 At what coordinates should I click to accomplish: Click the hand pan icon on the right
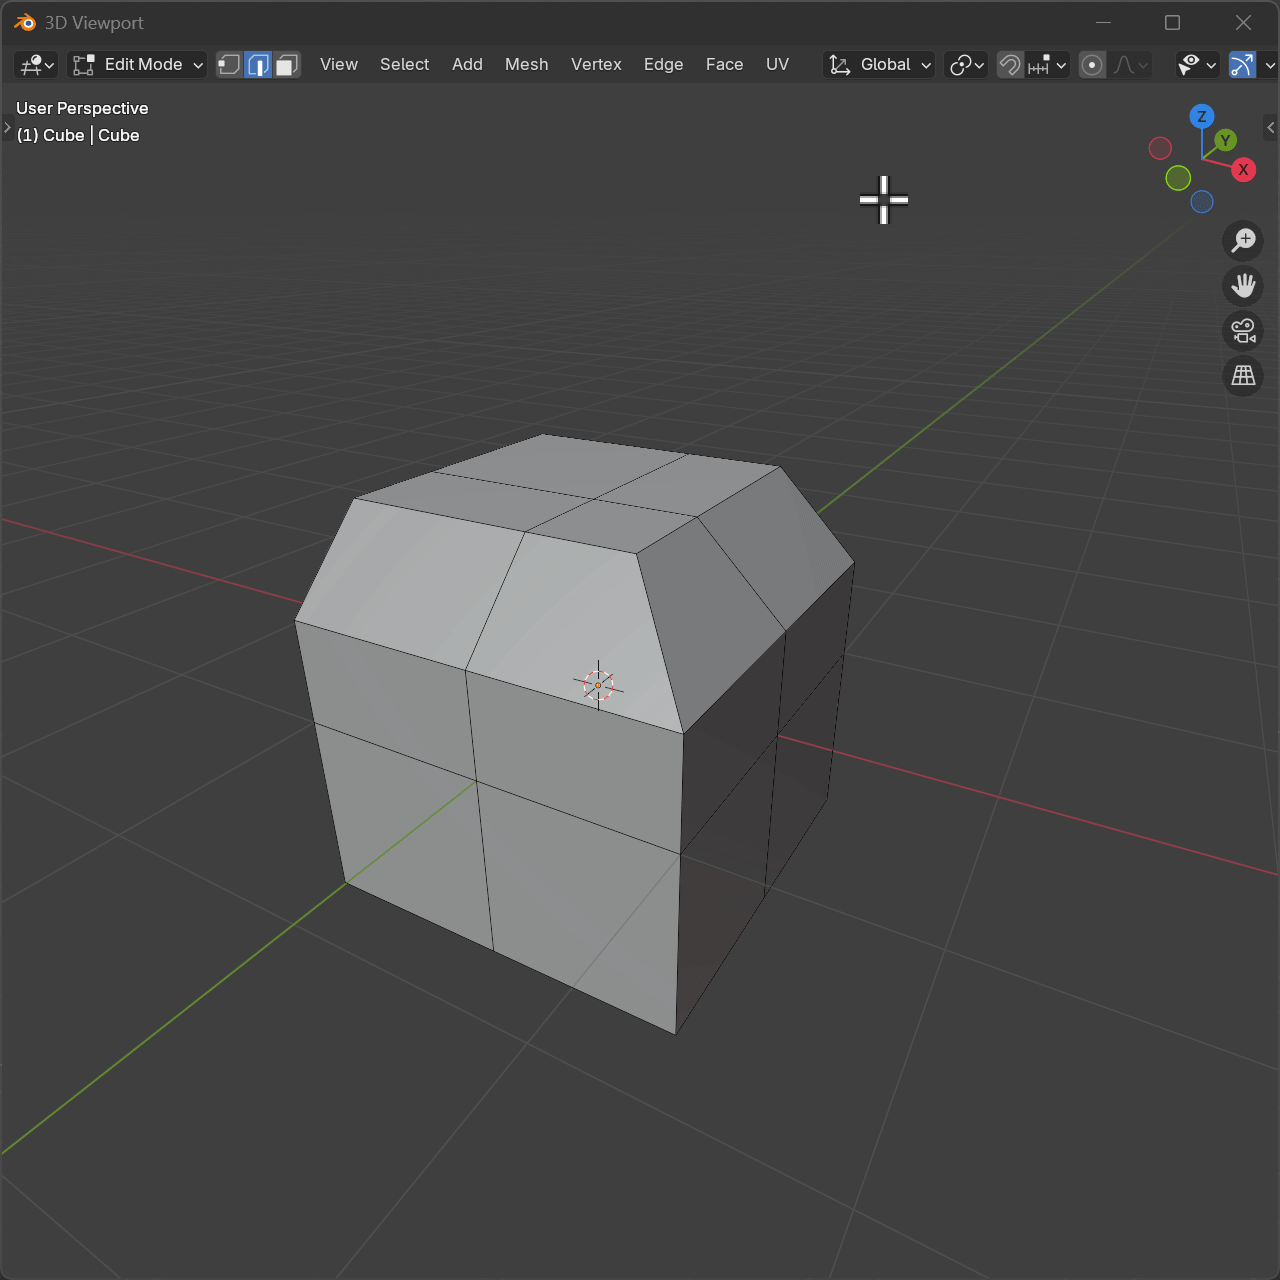tap(1243, 286)
